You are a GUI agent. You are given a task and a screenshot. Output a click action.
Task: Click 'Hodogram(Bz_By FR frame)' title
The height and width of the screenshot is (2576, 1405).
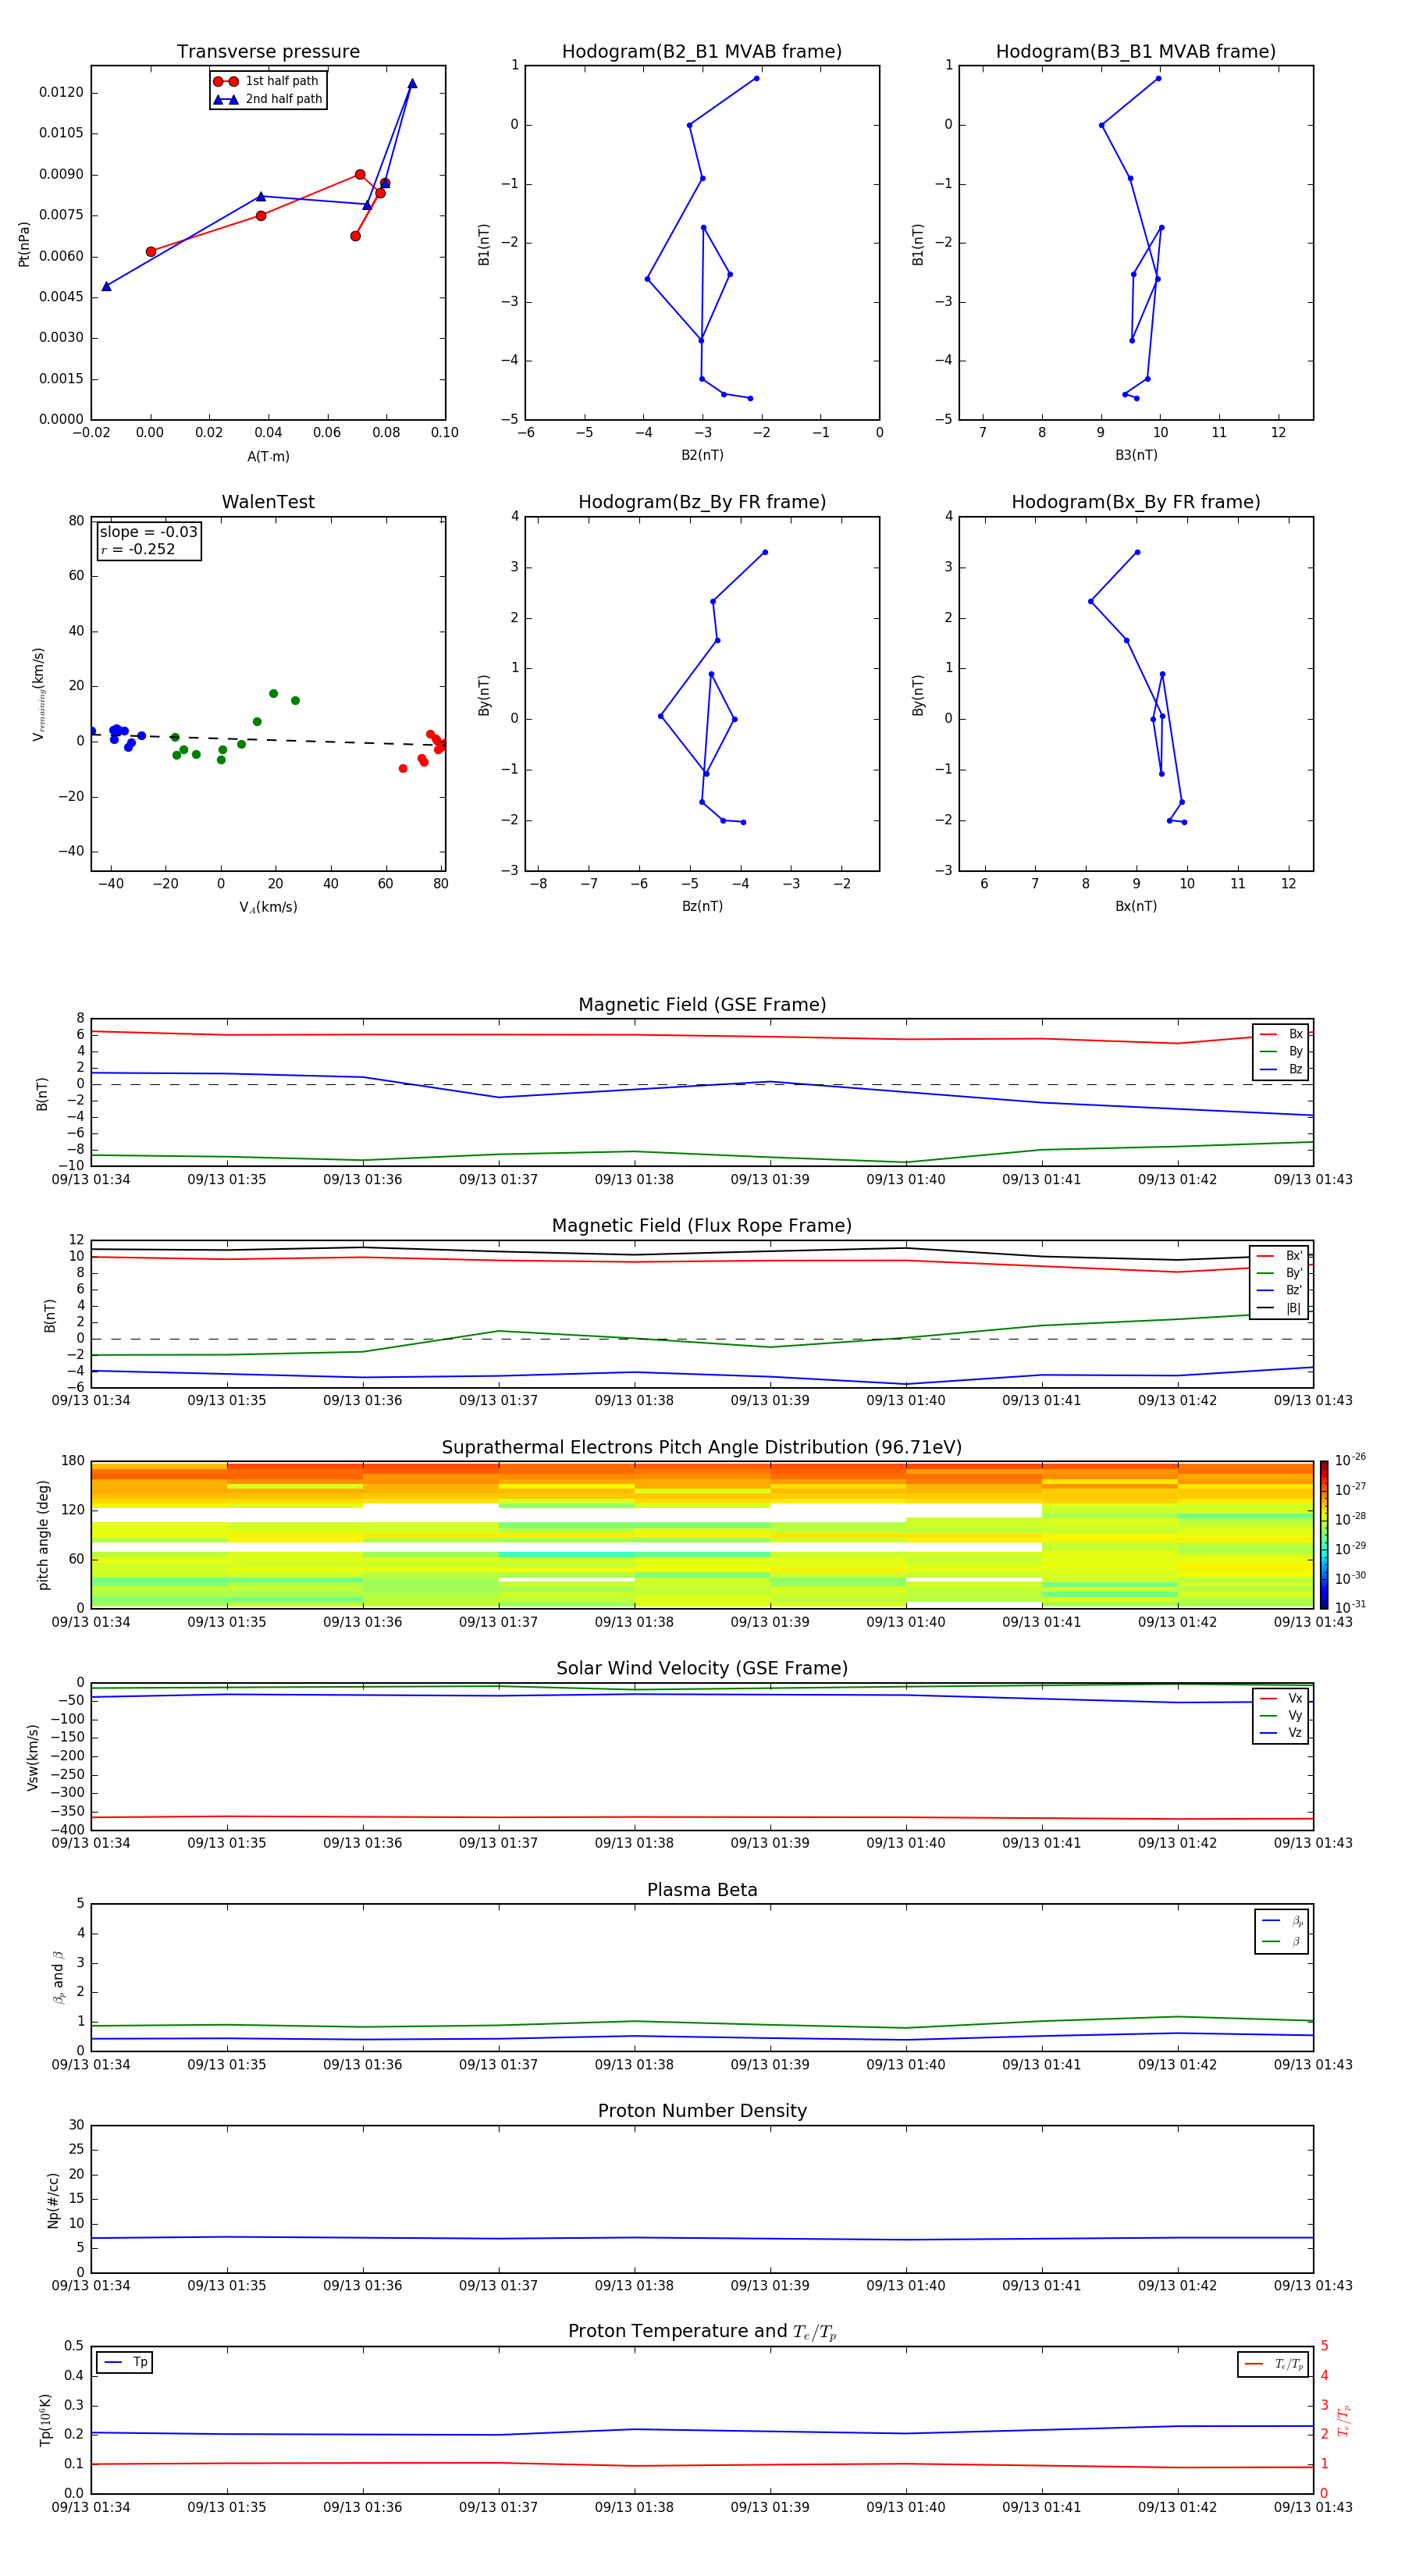[702, 502]
